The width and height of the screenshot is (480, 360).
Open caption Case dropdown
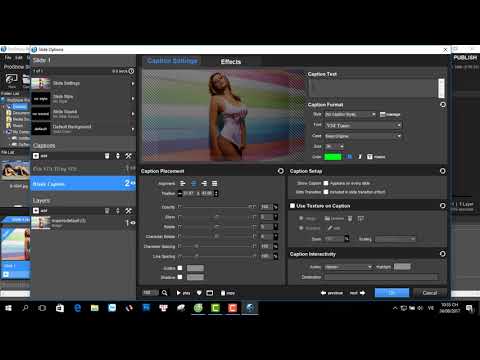[x=363, y=136]
